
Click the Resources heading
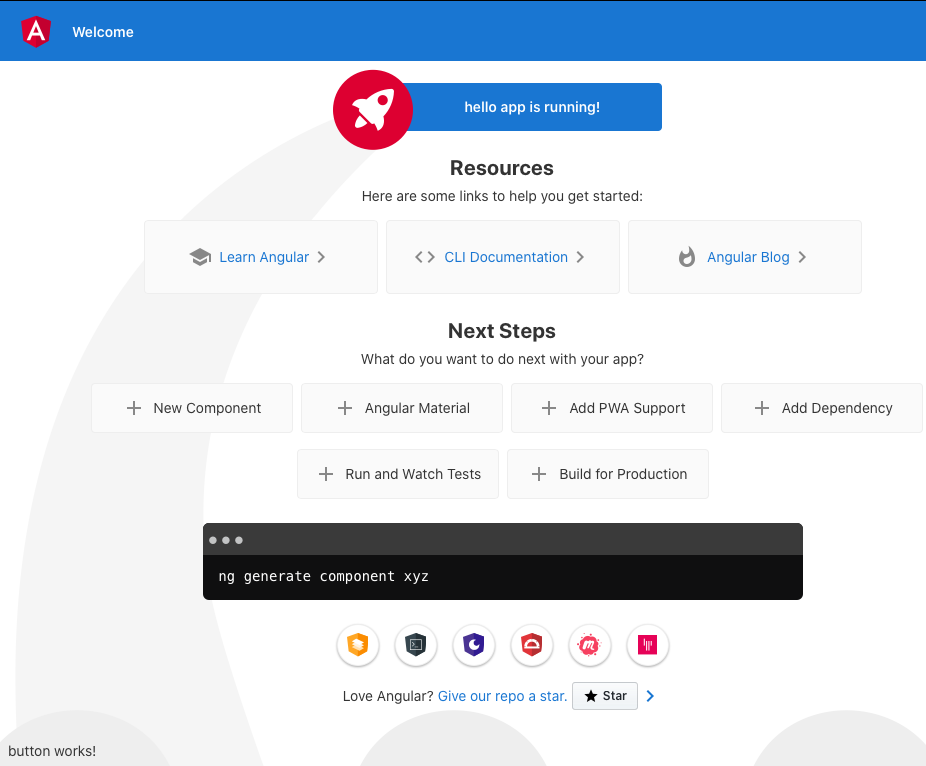tap(502, 168)
